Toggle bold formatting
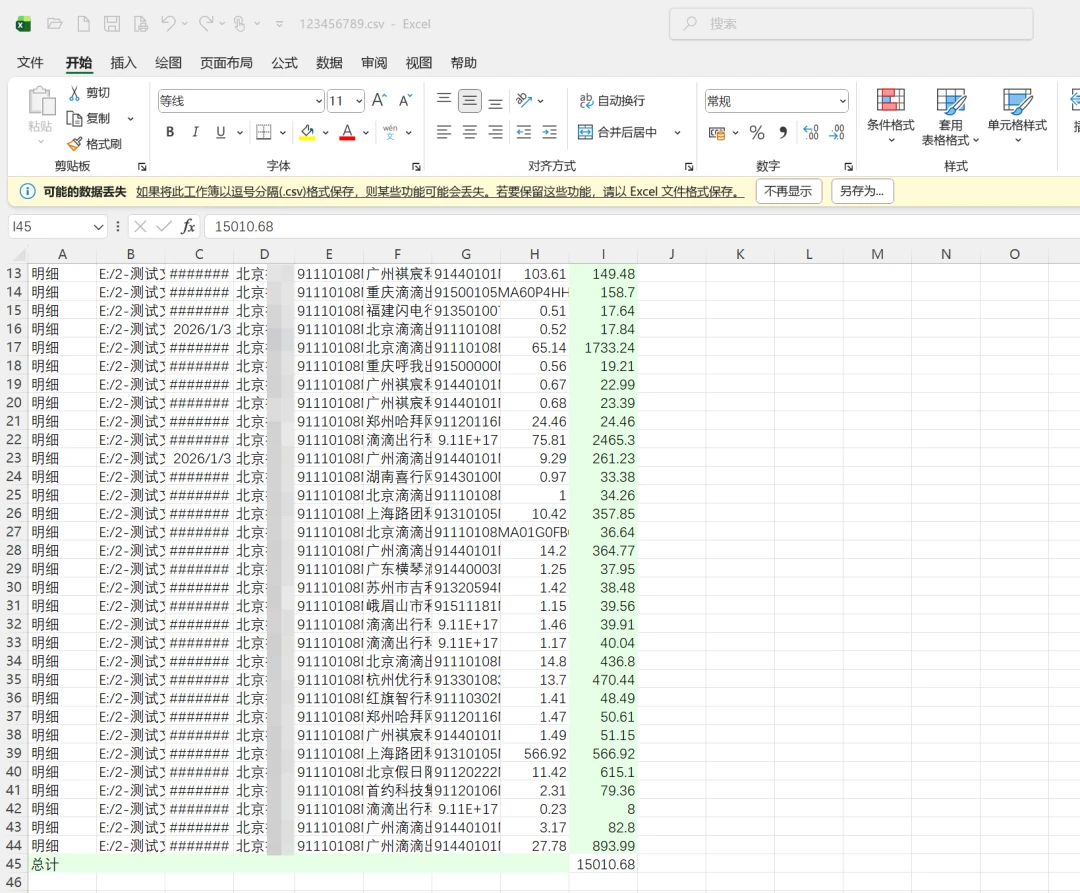Screen dimensions: 1080x893 (x=170, y=131)
